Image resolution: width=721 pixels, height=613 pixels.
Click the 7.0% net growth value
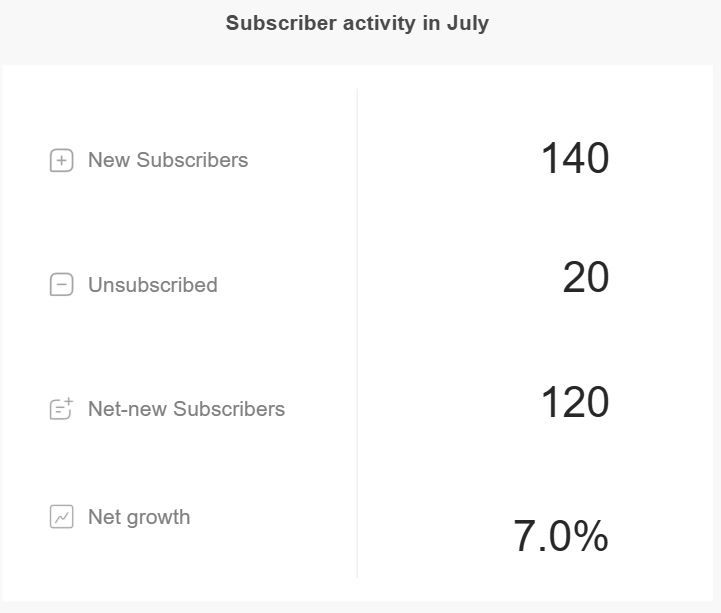click(561, 536)
